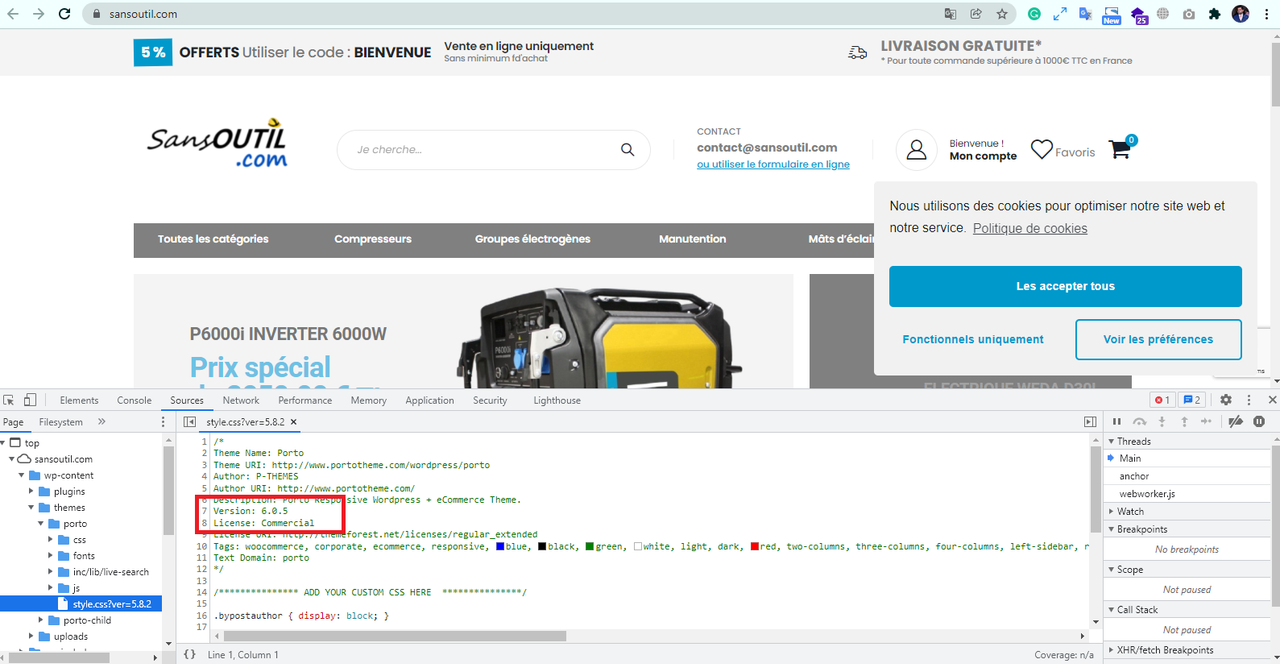Image resolution: width=1280 pixels, height=664 pixels.
Task: Open the Chrome profile avatar
Action: [x=1240, y=14]
